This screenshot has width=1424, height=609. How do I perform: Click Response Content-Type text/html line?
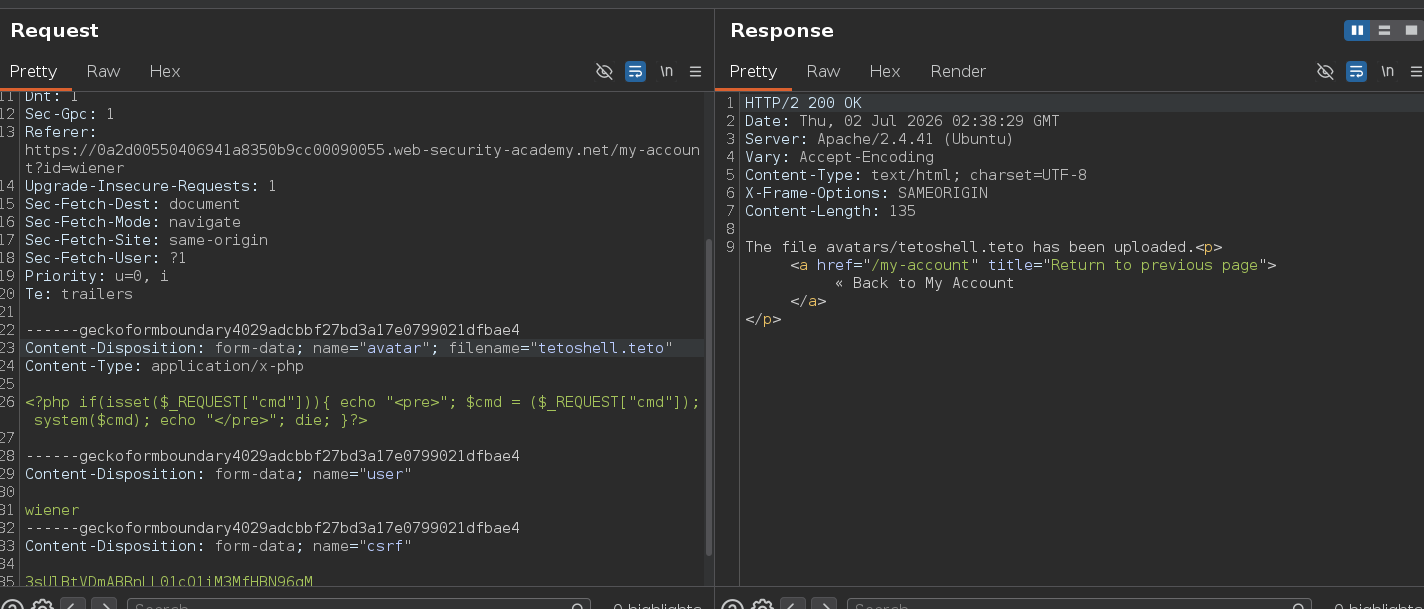coord(916,175)
